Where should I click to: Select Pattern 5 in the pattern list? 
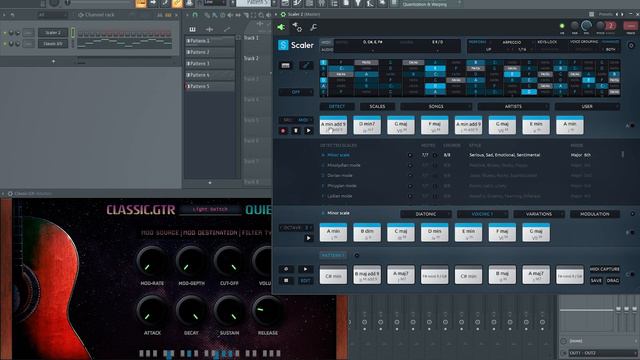tap(210, 87)
